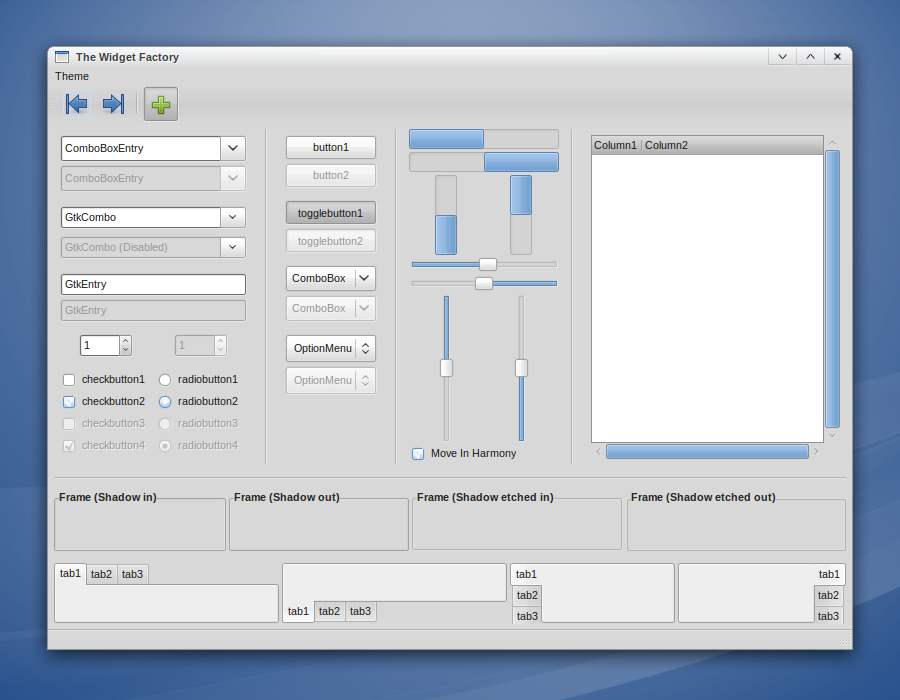Click the list's vertical scrollbar thumb
This screenshot has width=900, height=700.
pos(832,289)
